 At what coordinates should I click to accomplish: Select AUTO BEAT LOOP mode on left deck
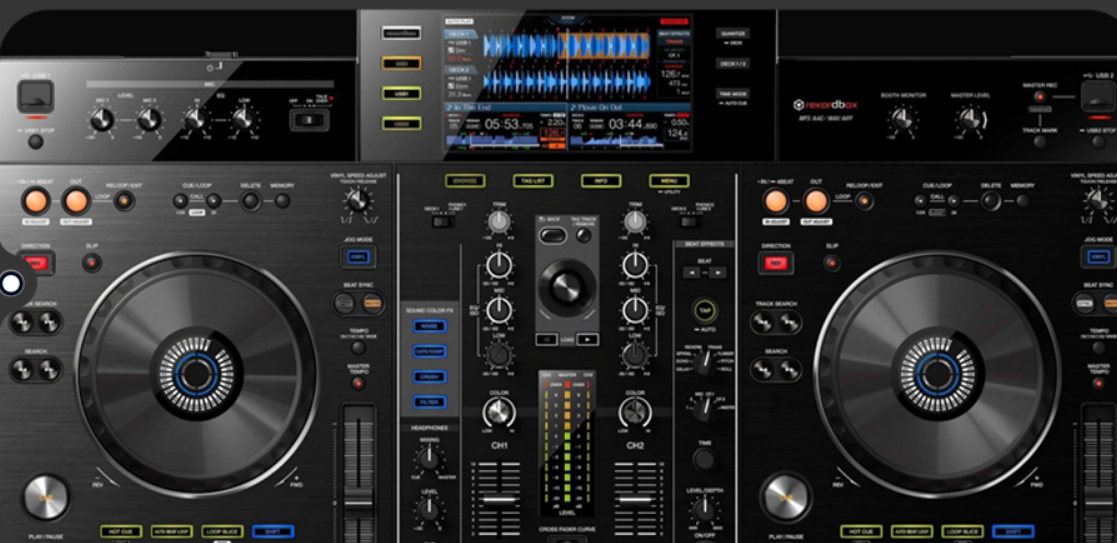pyautogui.click(x=172, y=532)
